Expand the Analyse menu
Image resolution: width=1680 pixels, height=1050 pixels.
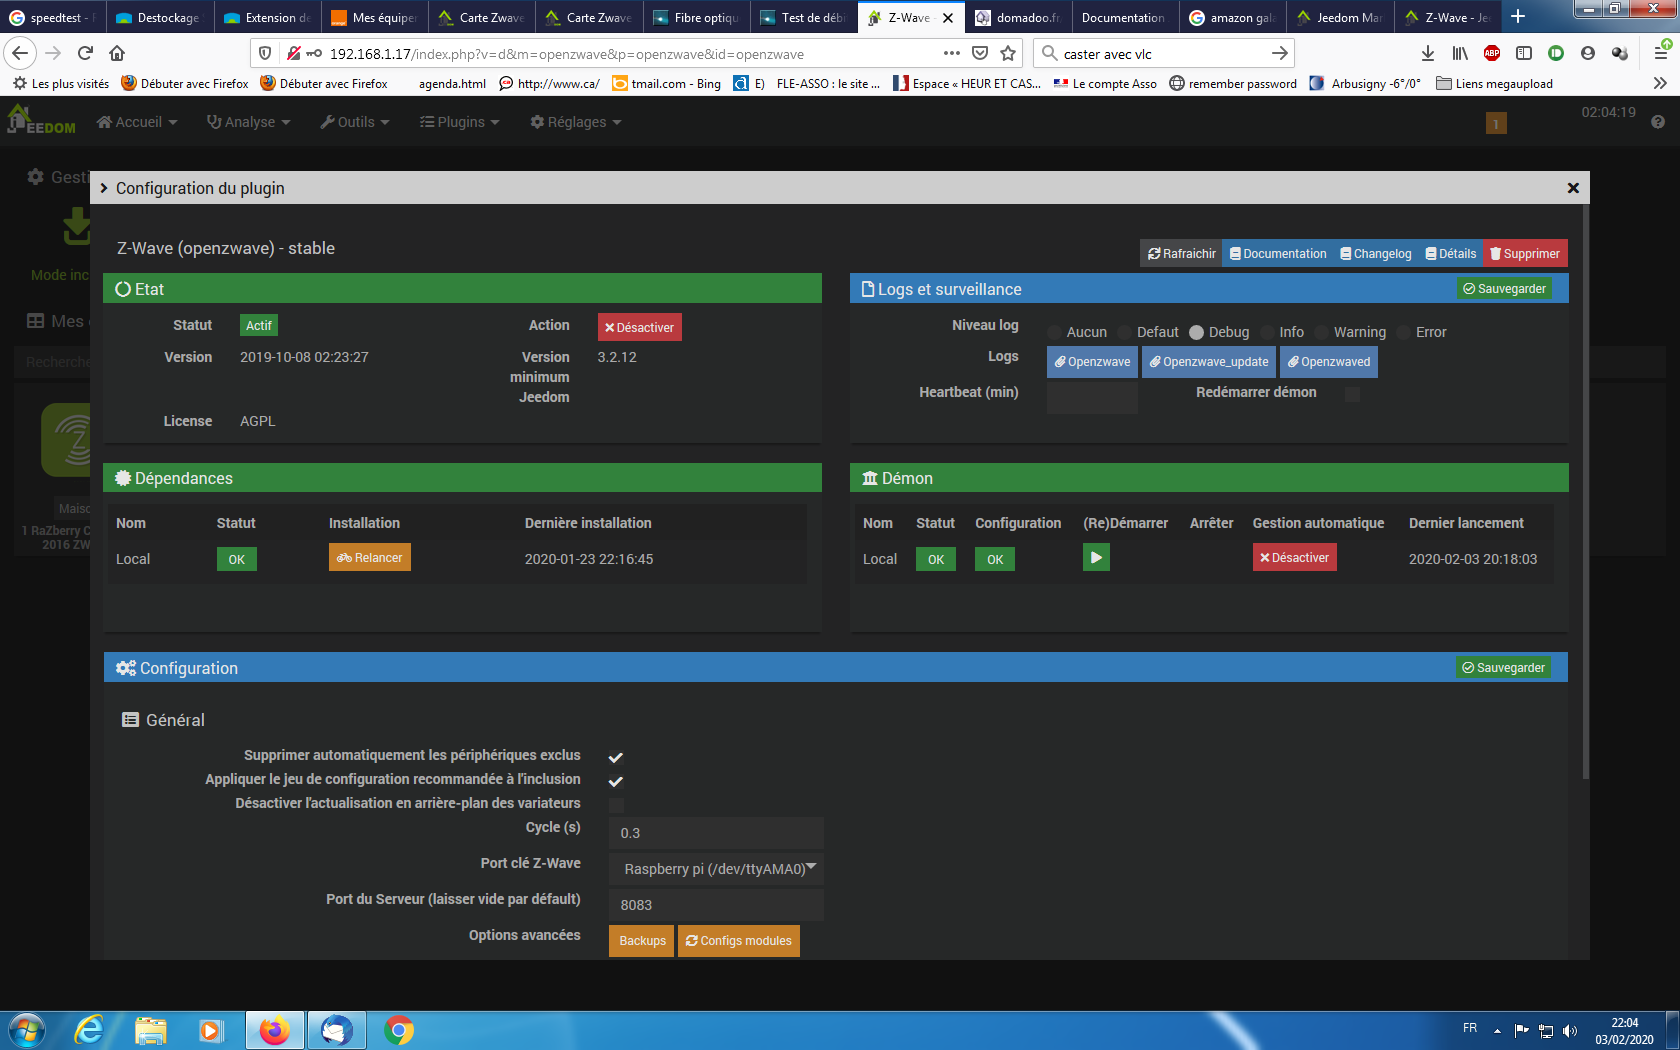(x=248, y=122)
